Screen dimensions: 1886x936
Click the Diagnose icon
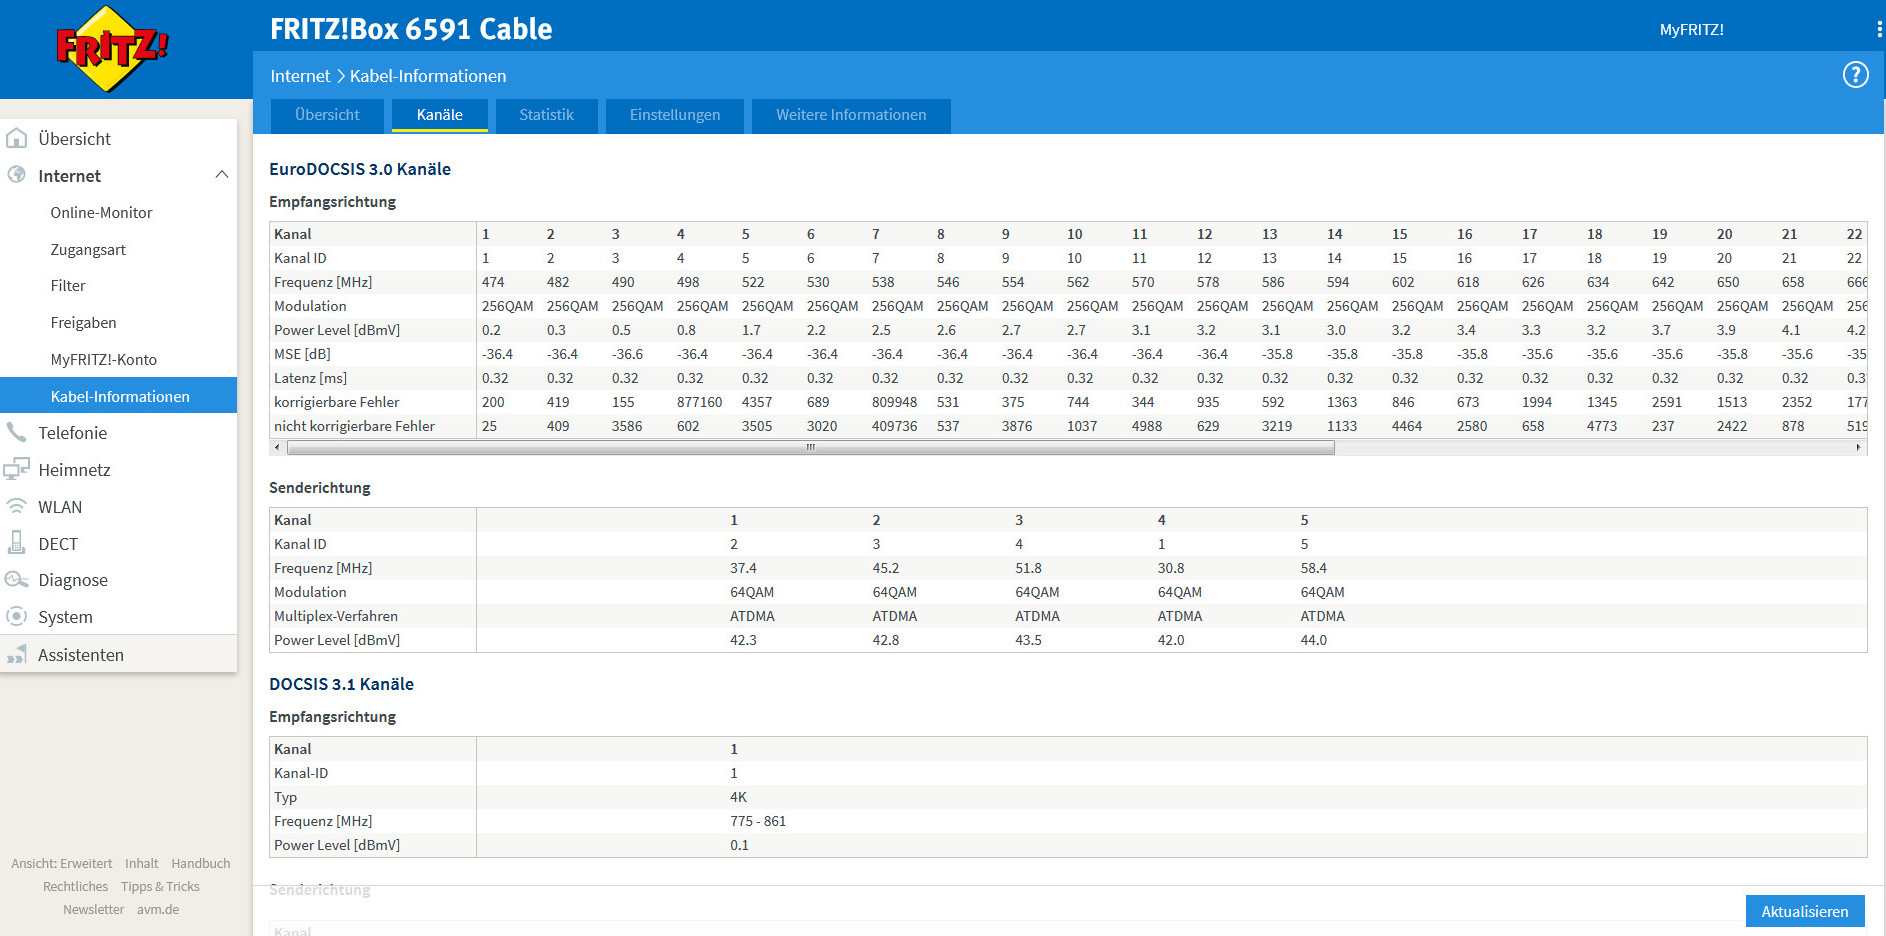pos(17,580)
